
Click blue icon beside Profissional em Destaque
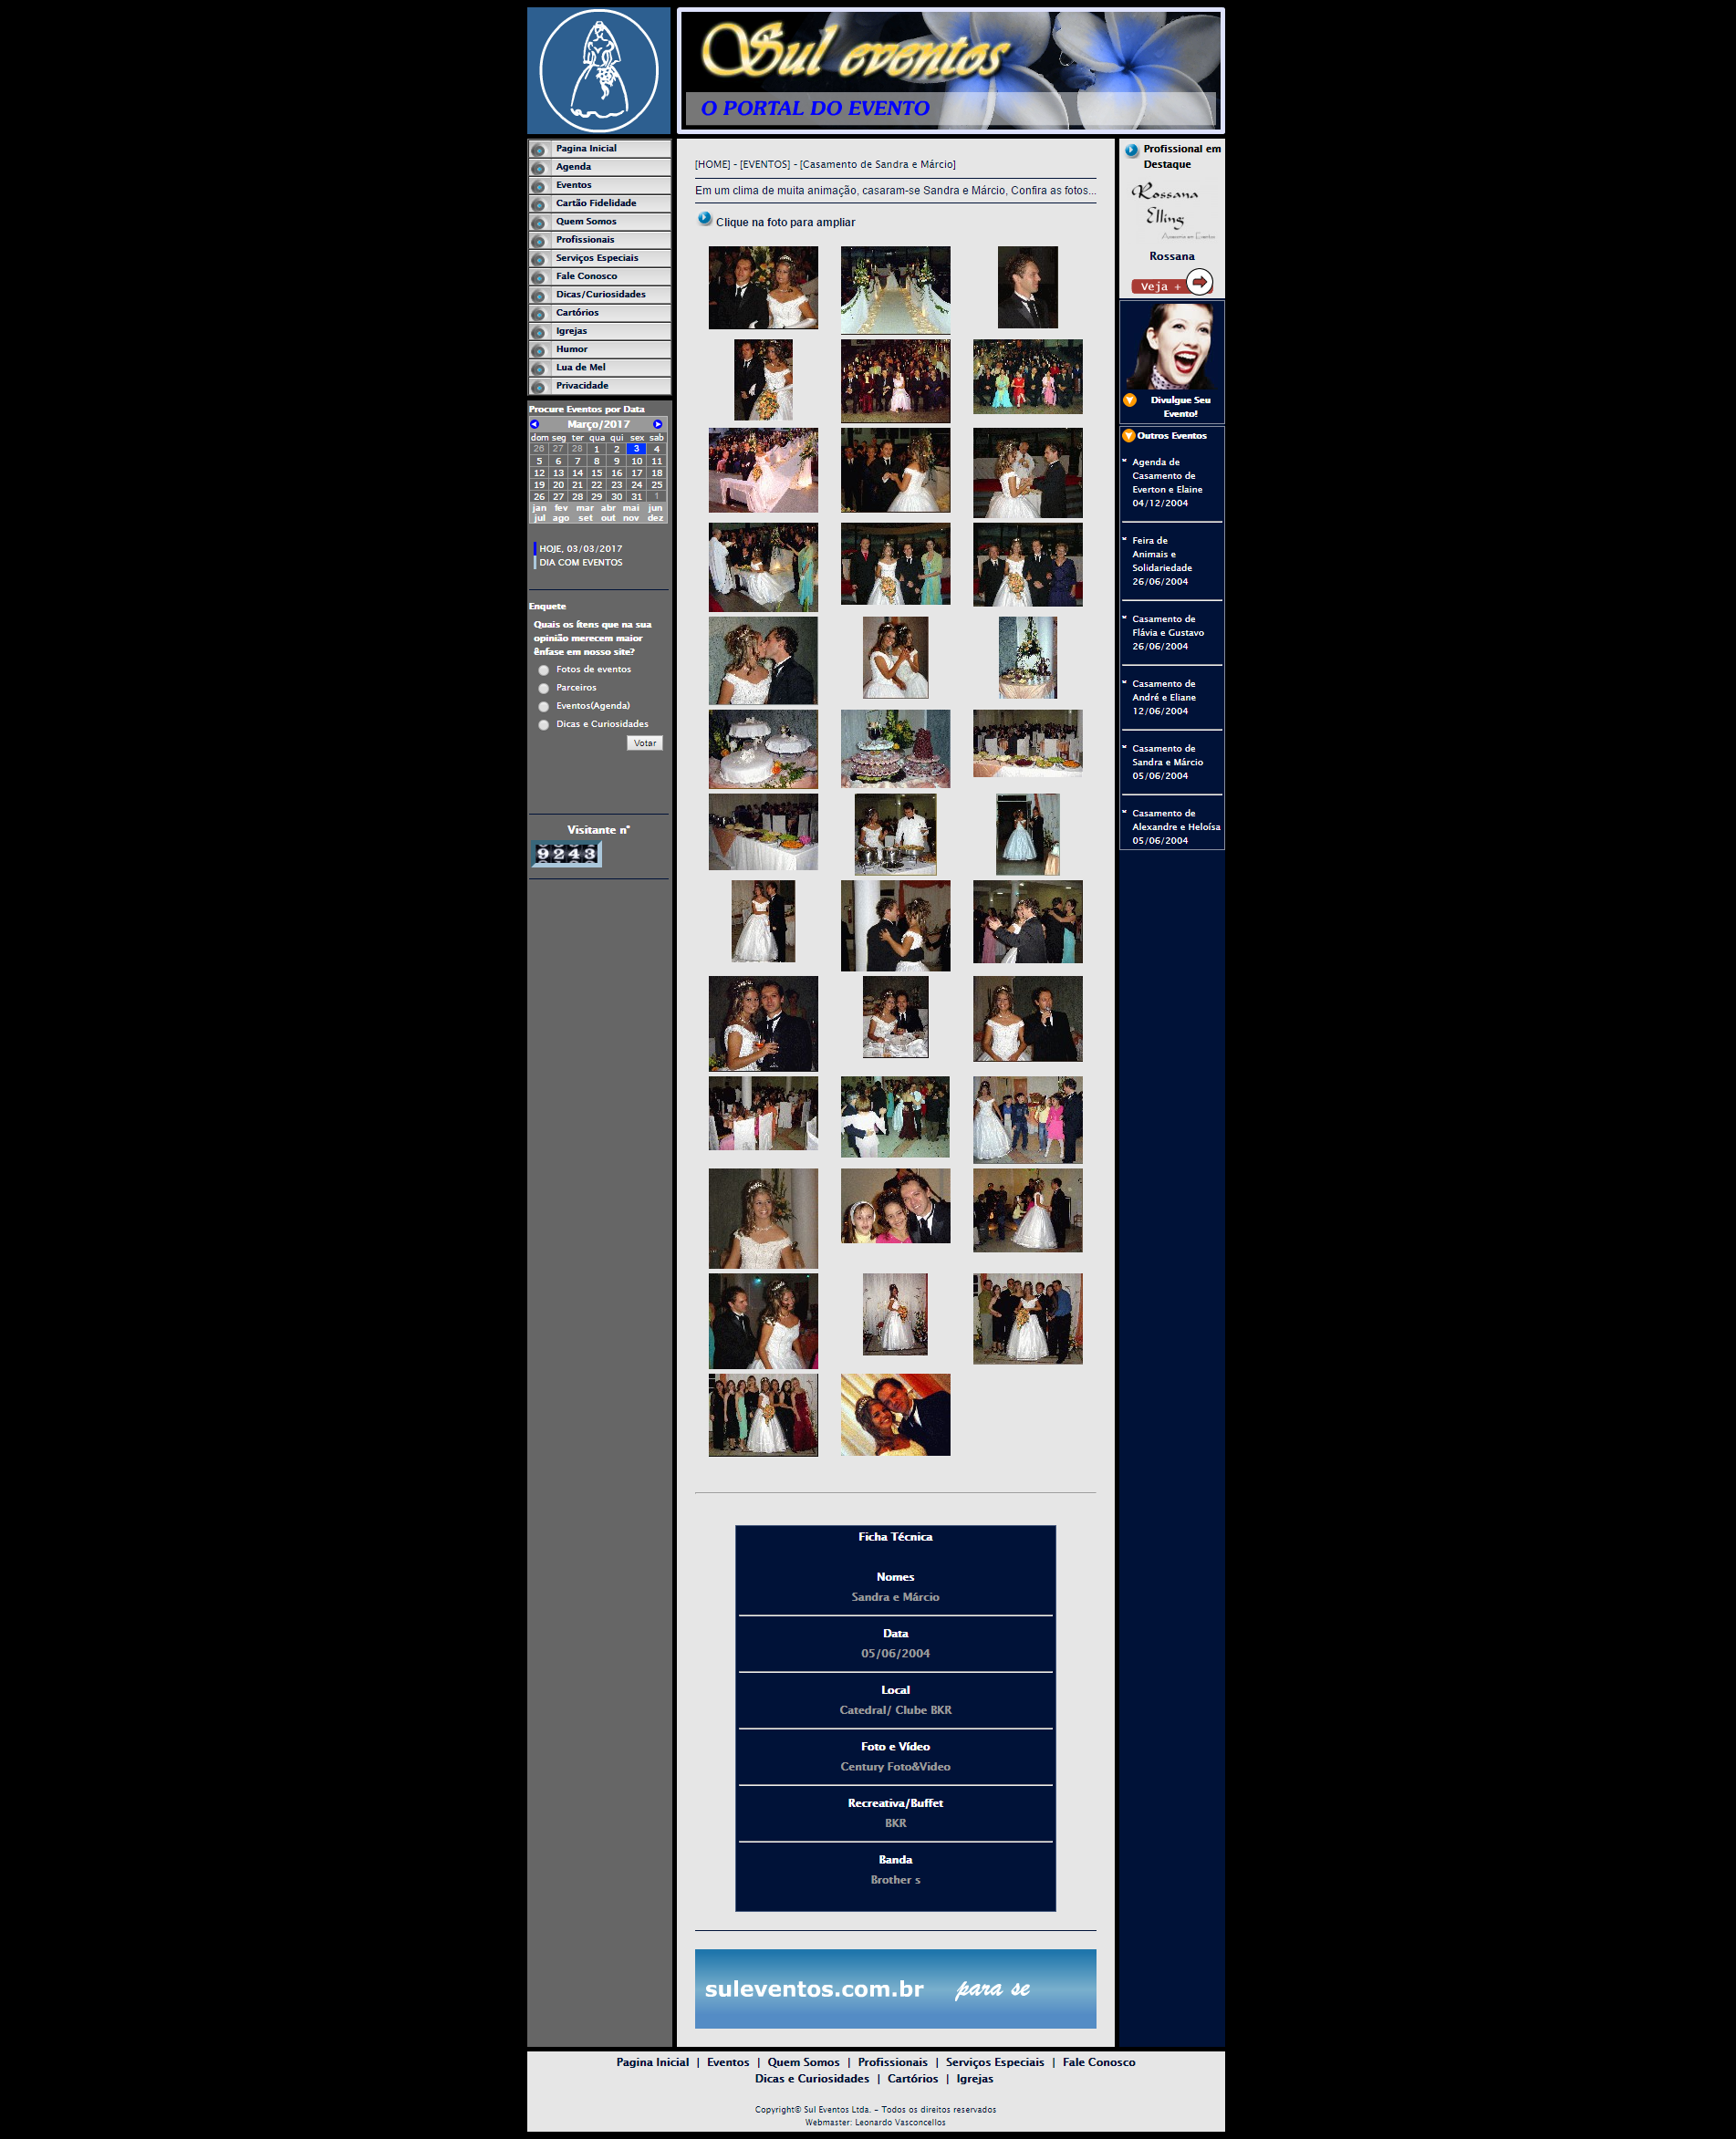coord(1131,150)
